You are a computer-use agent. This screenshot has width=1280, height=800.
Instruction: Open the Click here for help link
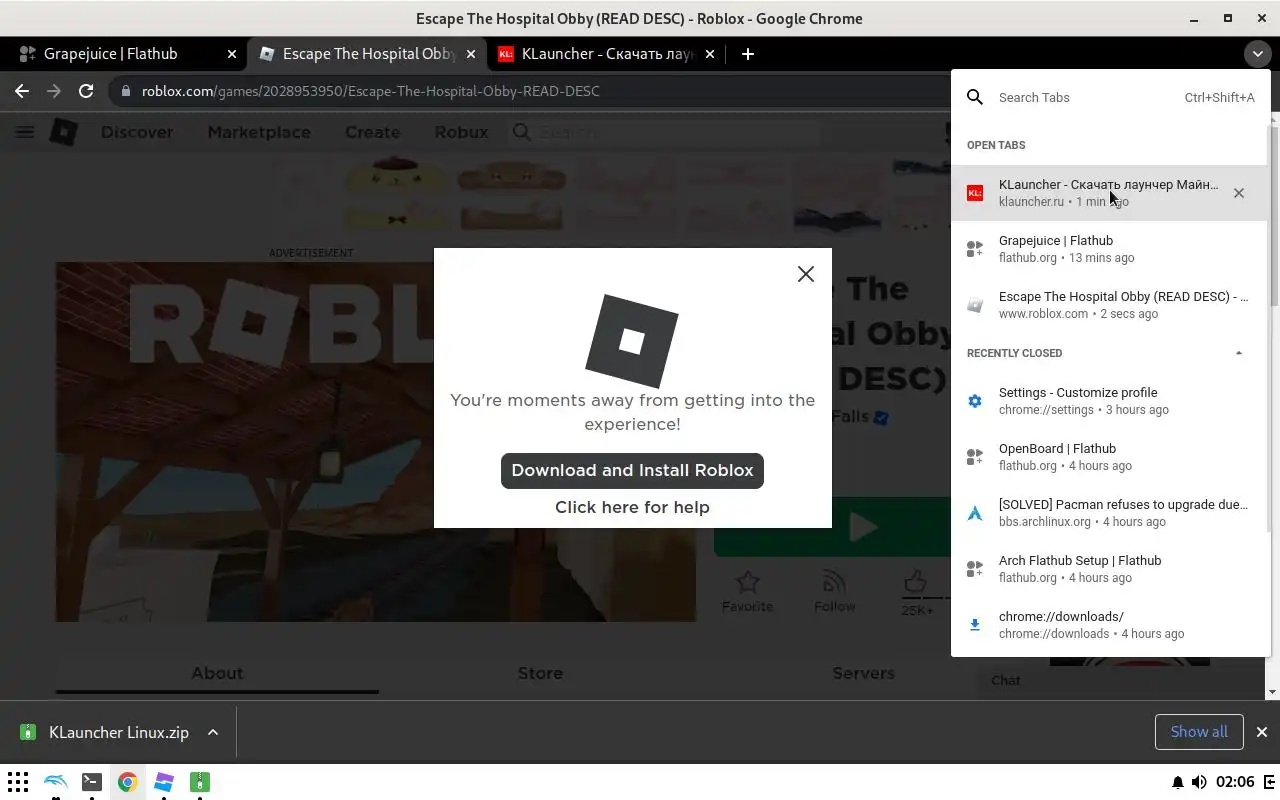point(632,507)
